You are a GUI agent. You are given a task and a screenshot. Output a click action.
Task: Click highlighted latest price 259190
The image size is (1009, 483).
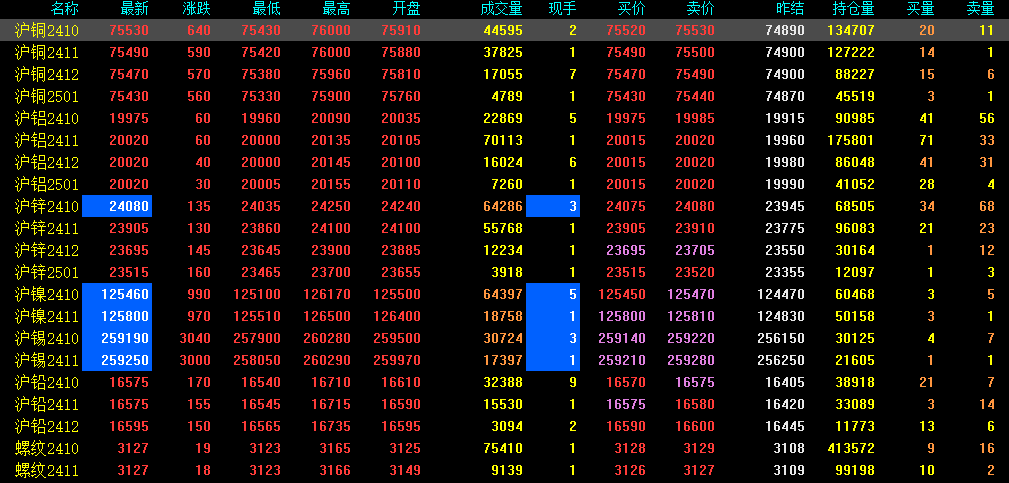(117, 338)
